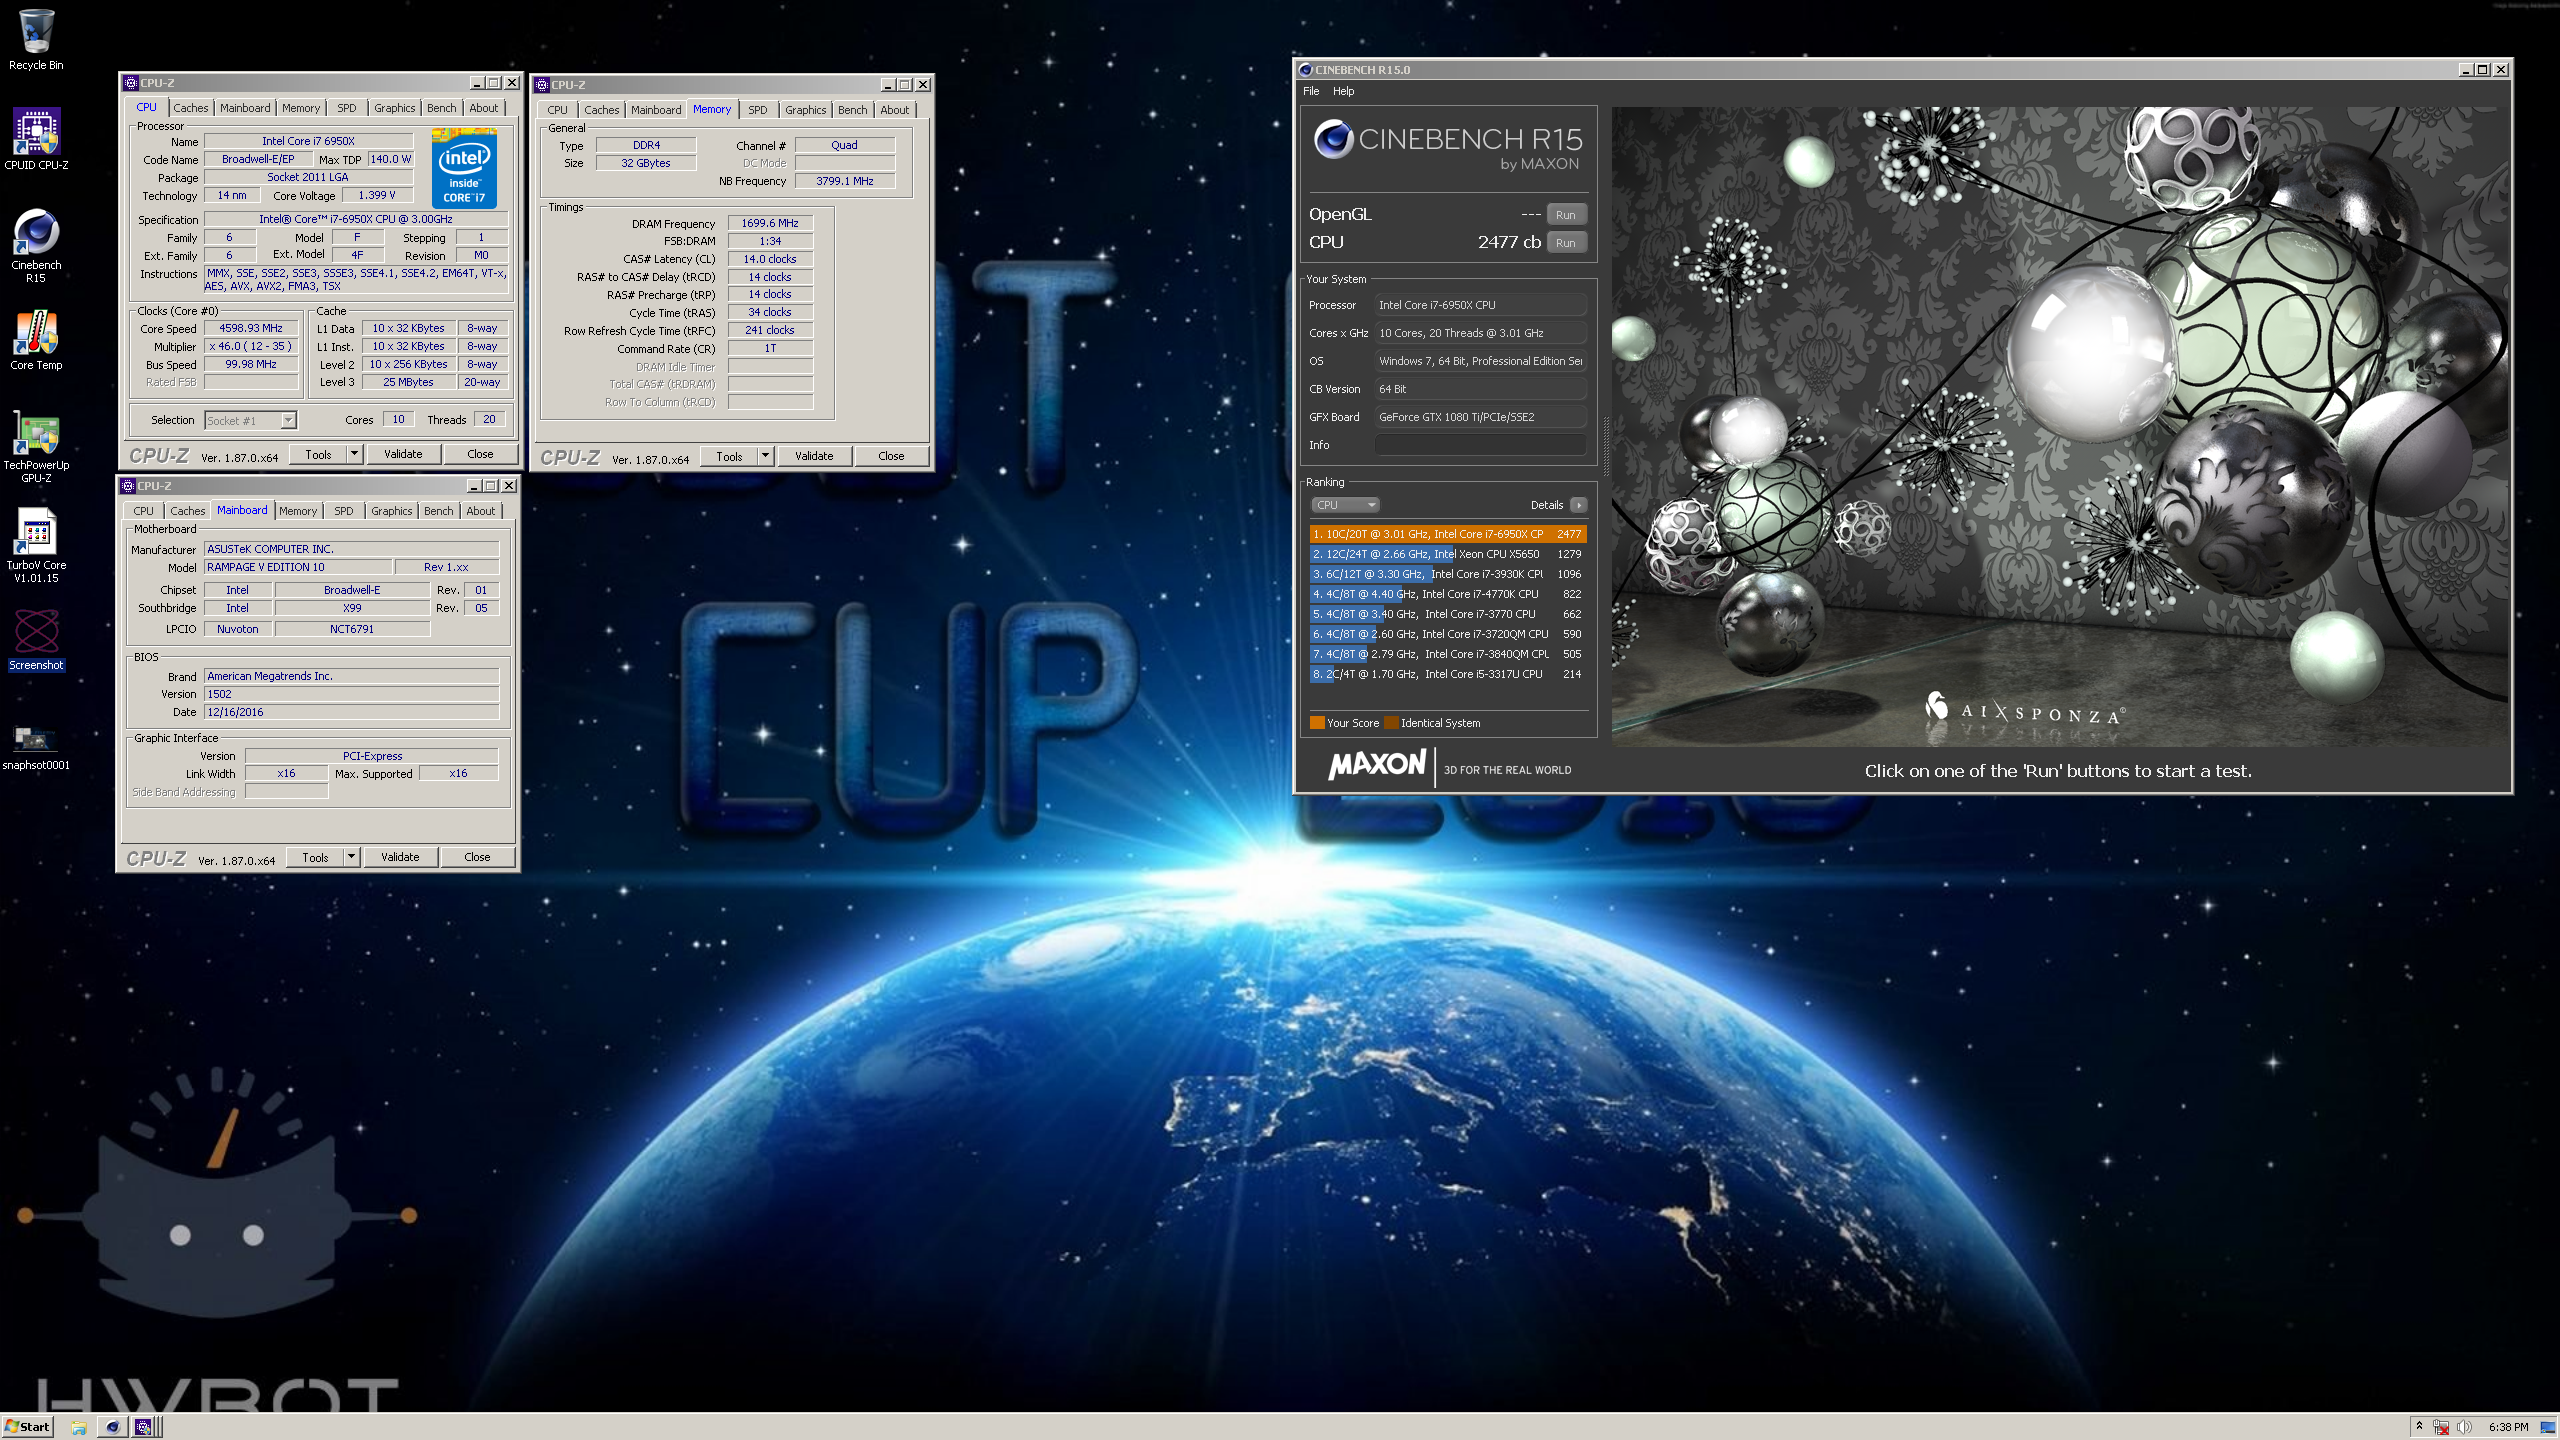
Task: Click the Show desktop button in taskbar
Action: coord(2548,1427)
